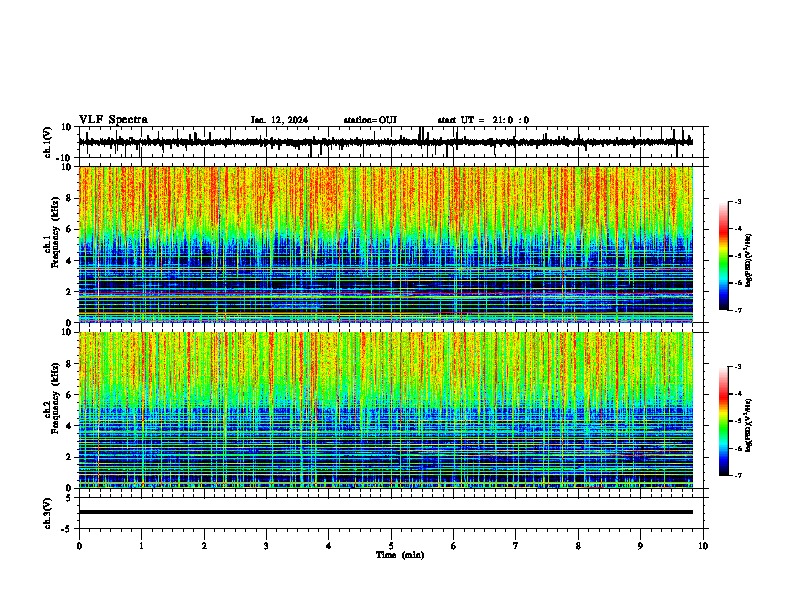This screenshot has width=792, height=612.
Task: Click the "4" kHz tick on ch.2 frequency axis
Action: click(x=71, y=426)
